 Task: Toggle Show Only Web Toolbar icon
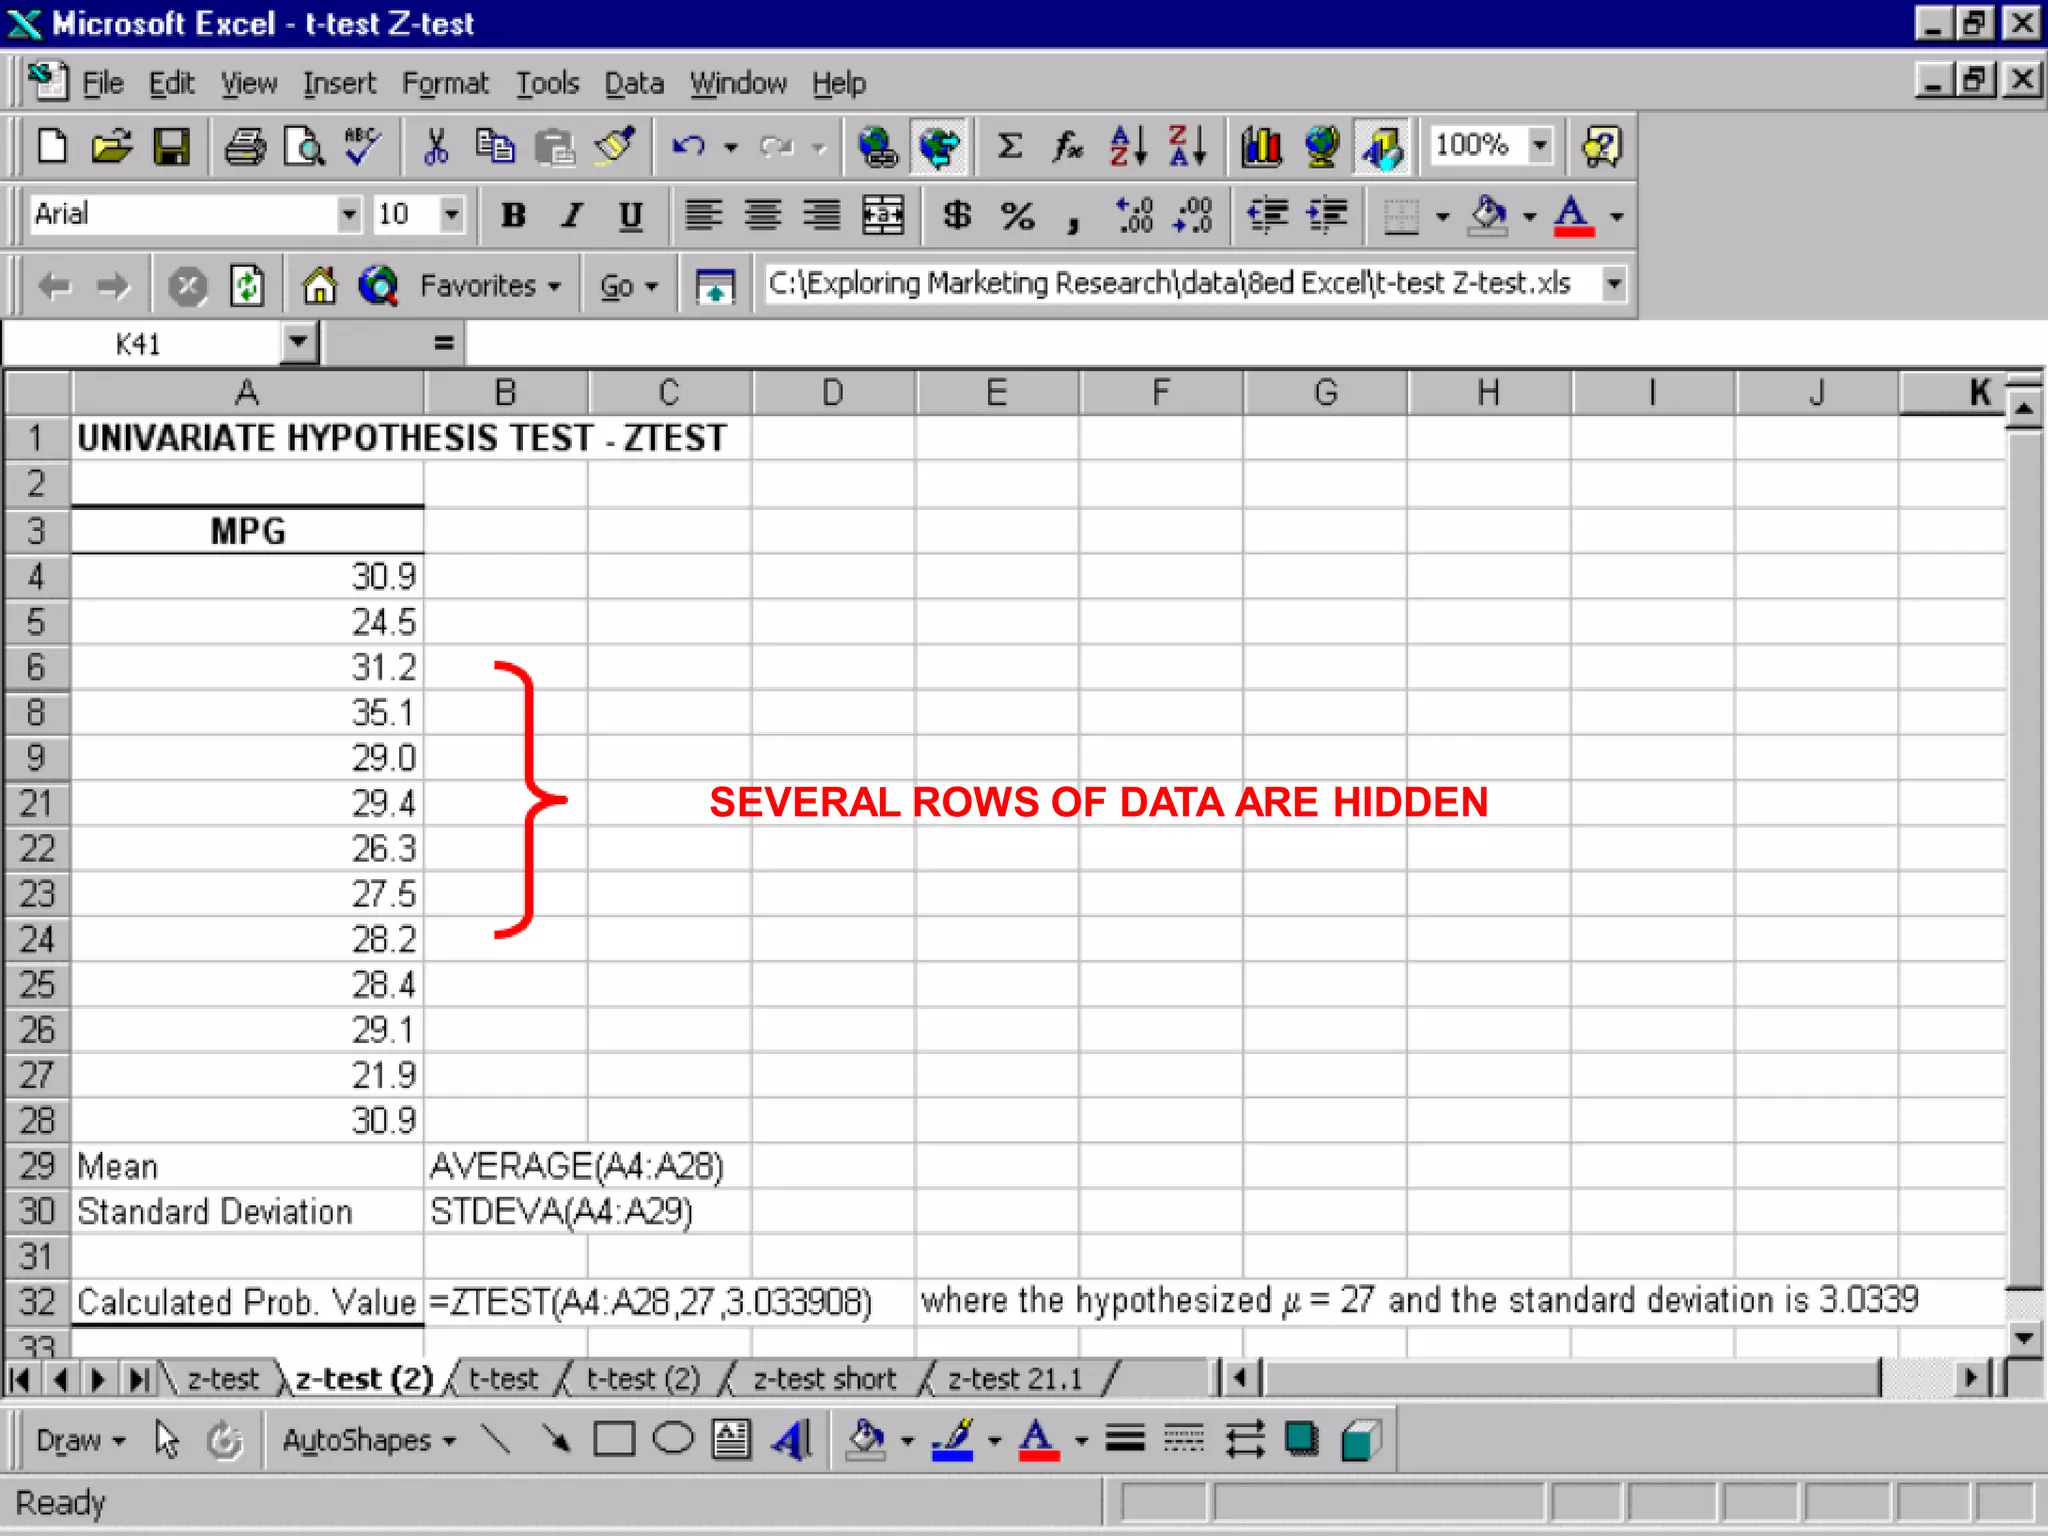coord(715,286)
